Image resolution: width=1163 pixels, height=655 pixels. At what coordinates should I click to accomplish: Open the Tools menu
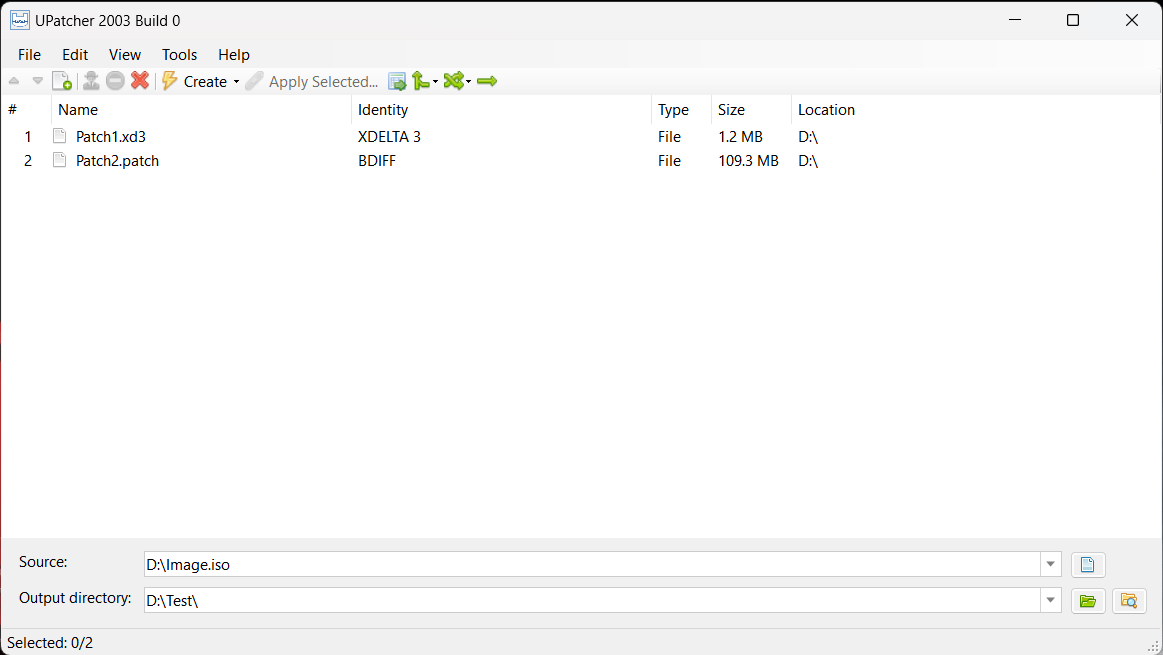pos(179,54)
